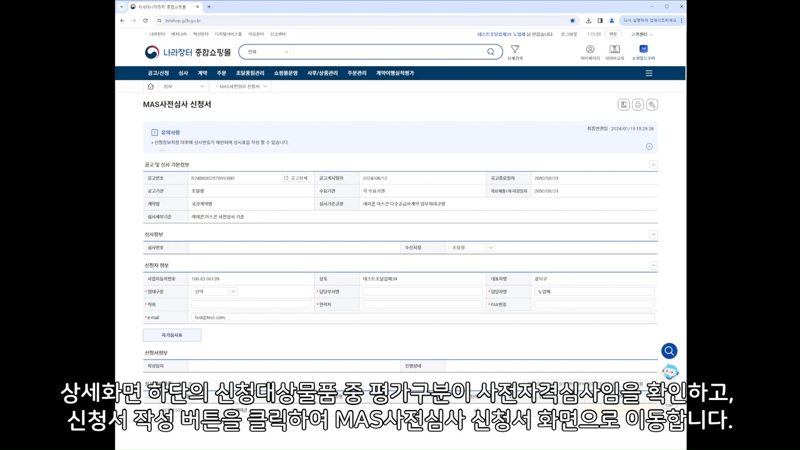The image size is (800, 450).
Task: Click the 담당자명 input field
Action: (594, 292)
